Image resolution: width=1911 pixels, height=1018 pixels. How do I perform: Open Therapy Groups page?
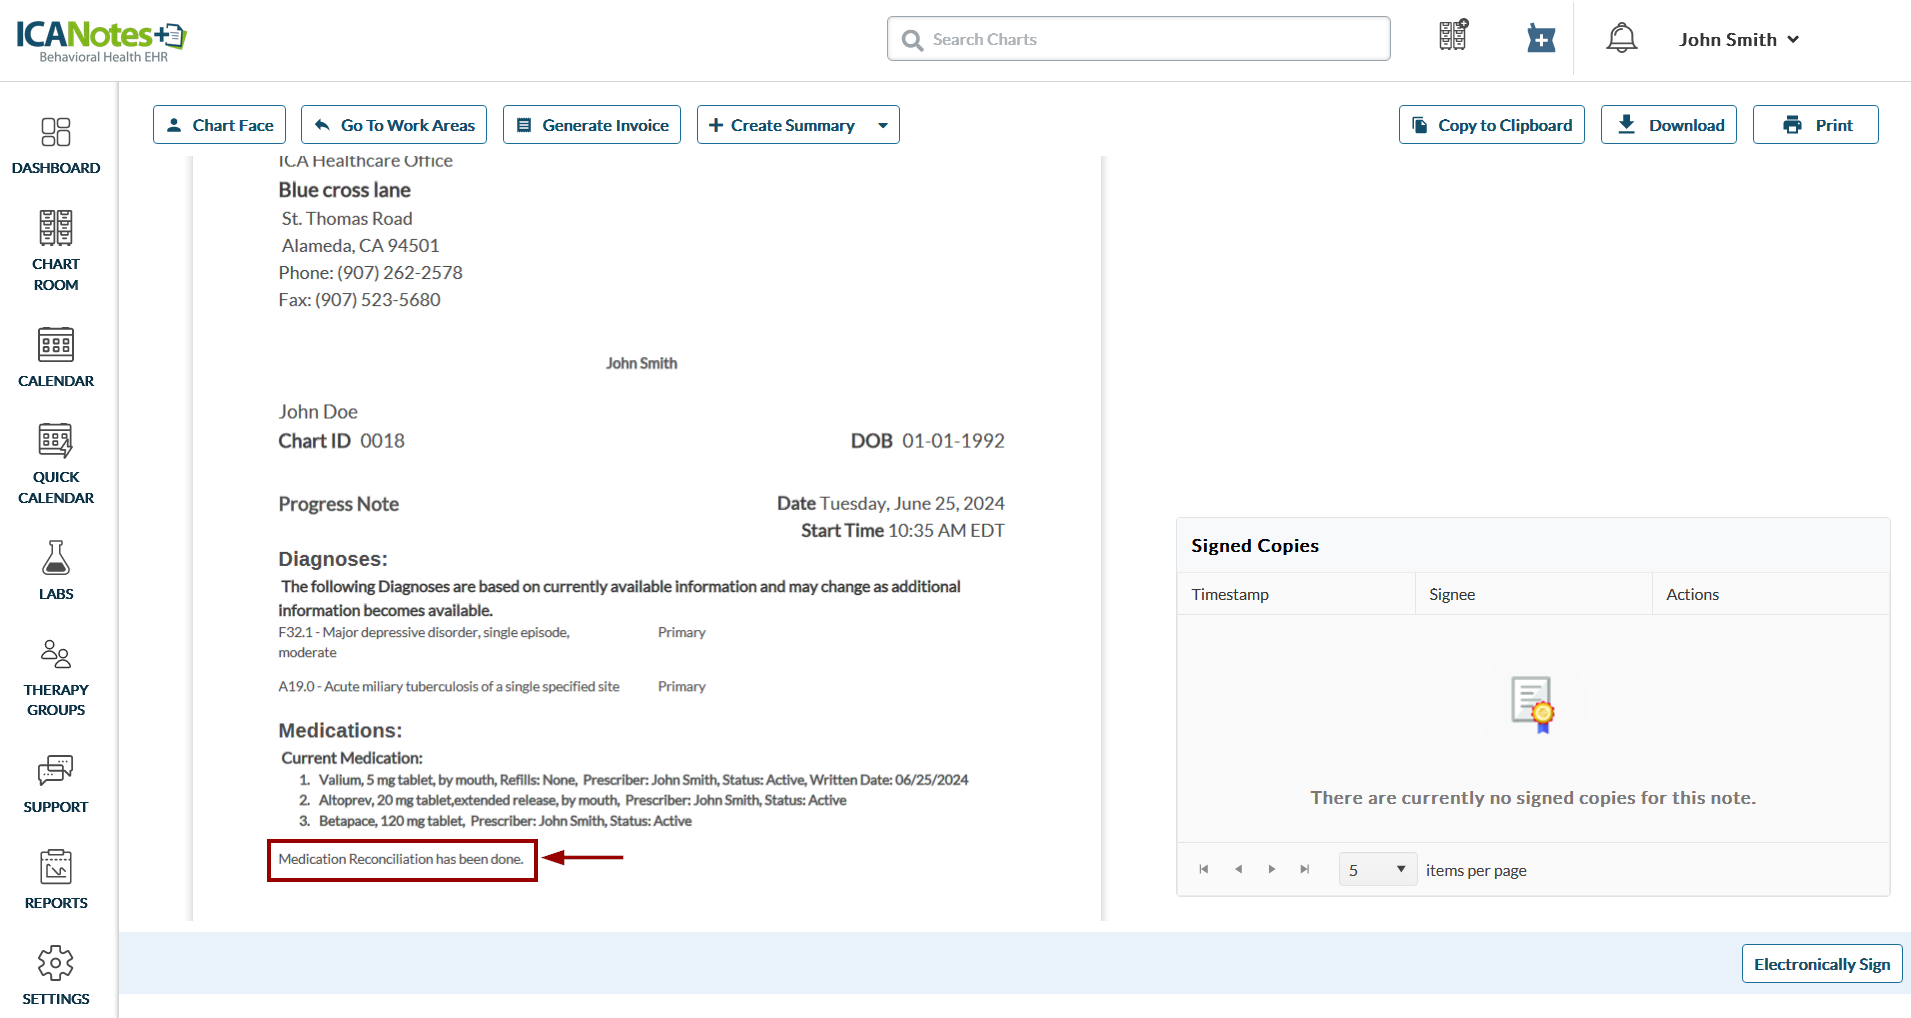coord(56,678)
